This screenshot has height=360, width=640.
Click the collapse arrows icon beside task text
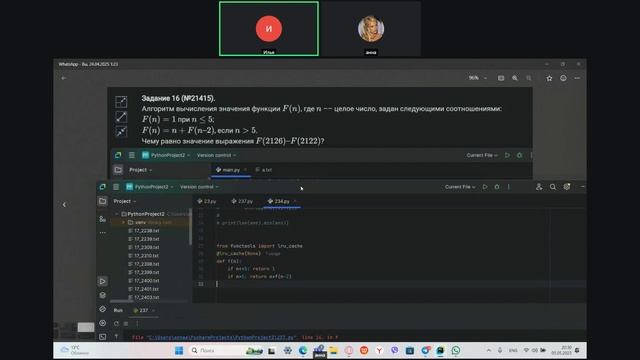(x=121, y=131)
